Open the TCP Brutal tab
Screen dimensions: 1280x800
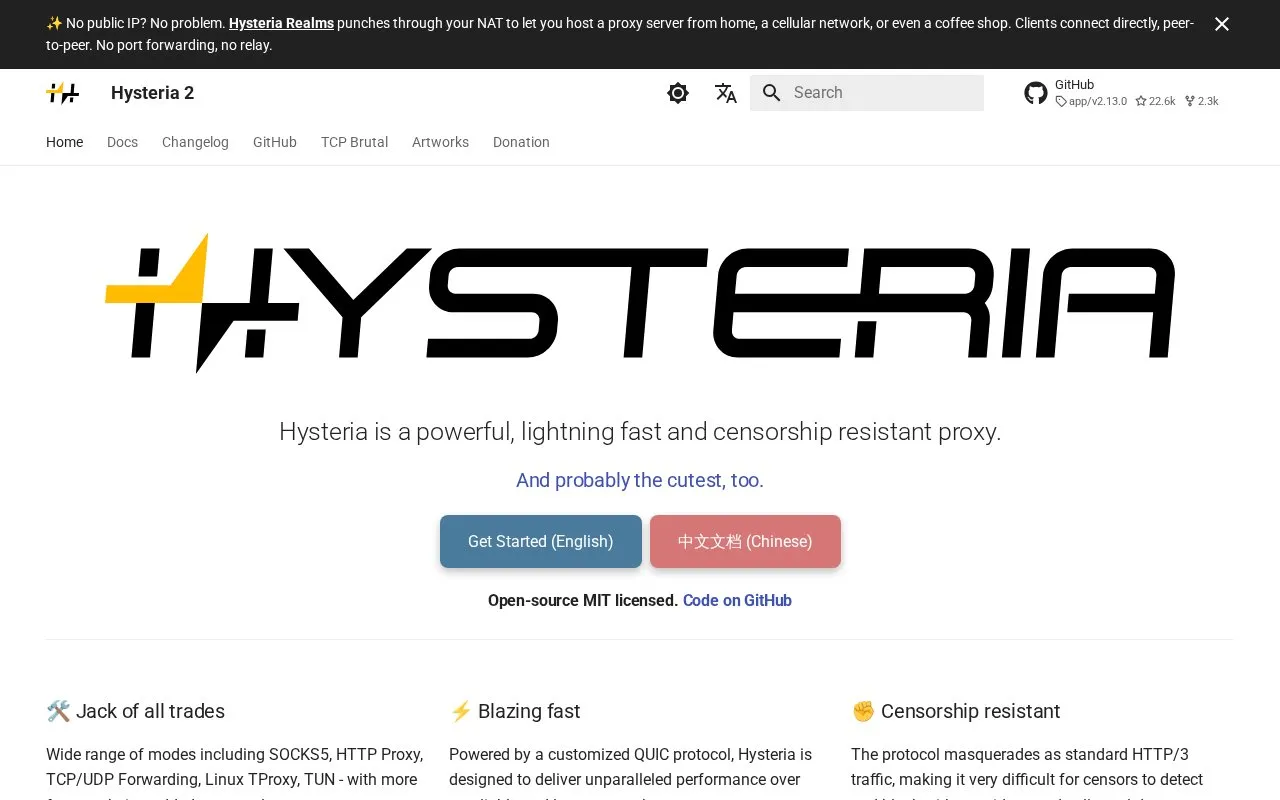pyautogui.click(x=354, y=142)
